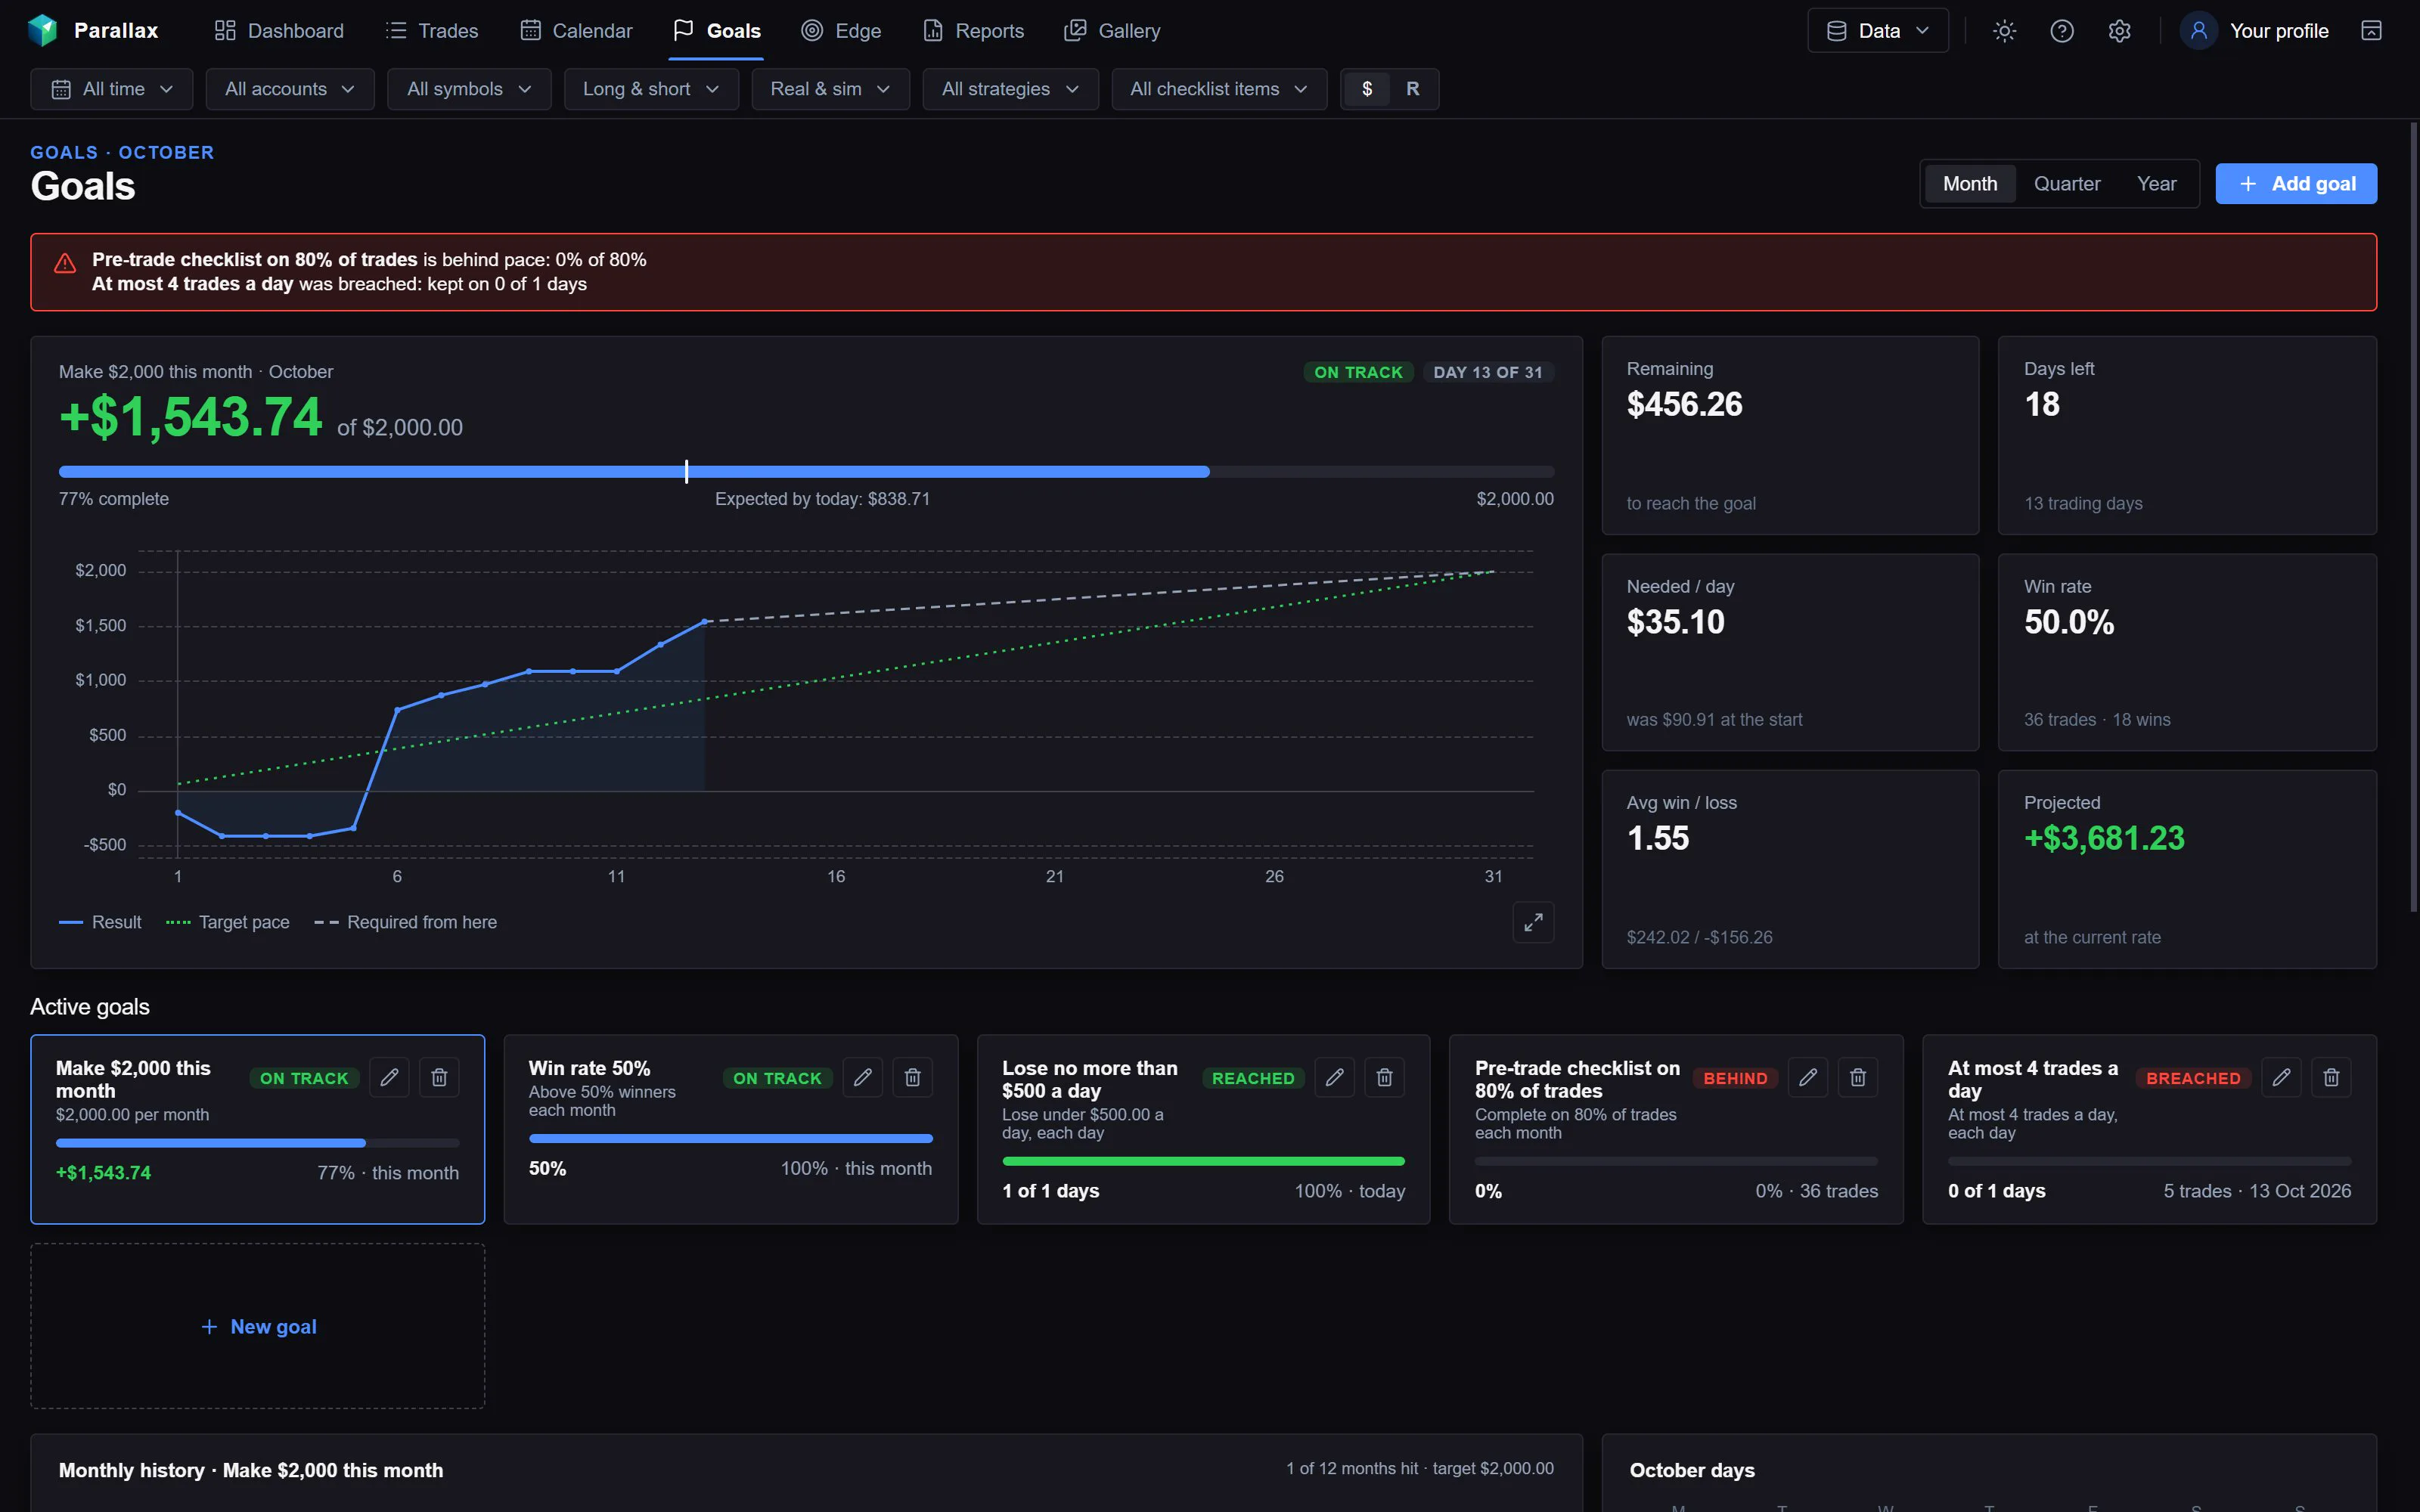This screenshot has width=2420, height=1512.
Task: Delete the At most 4 trades a day goal
Action: tap(2331, 1077)
